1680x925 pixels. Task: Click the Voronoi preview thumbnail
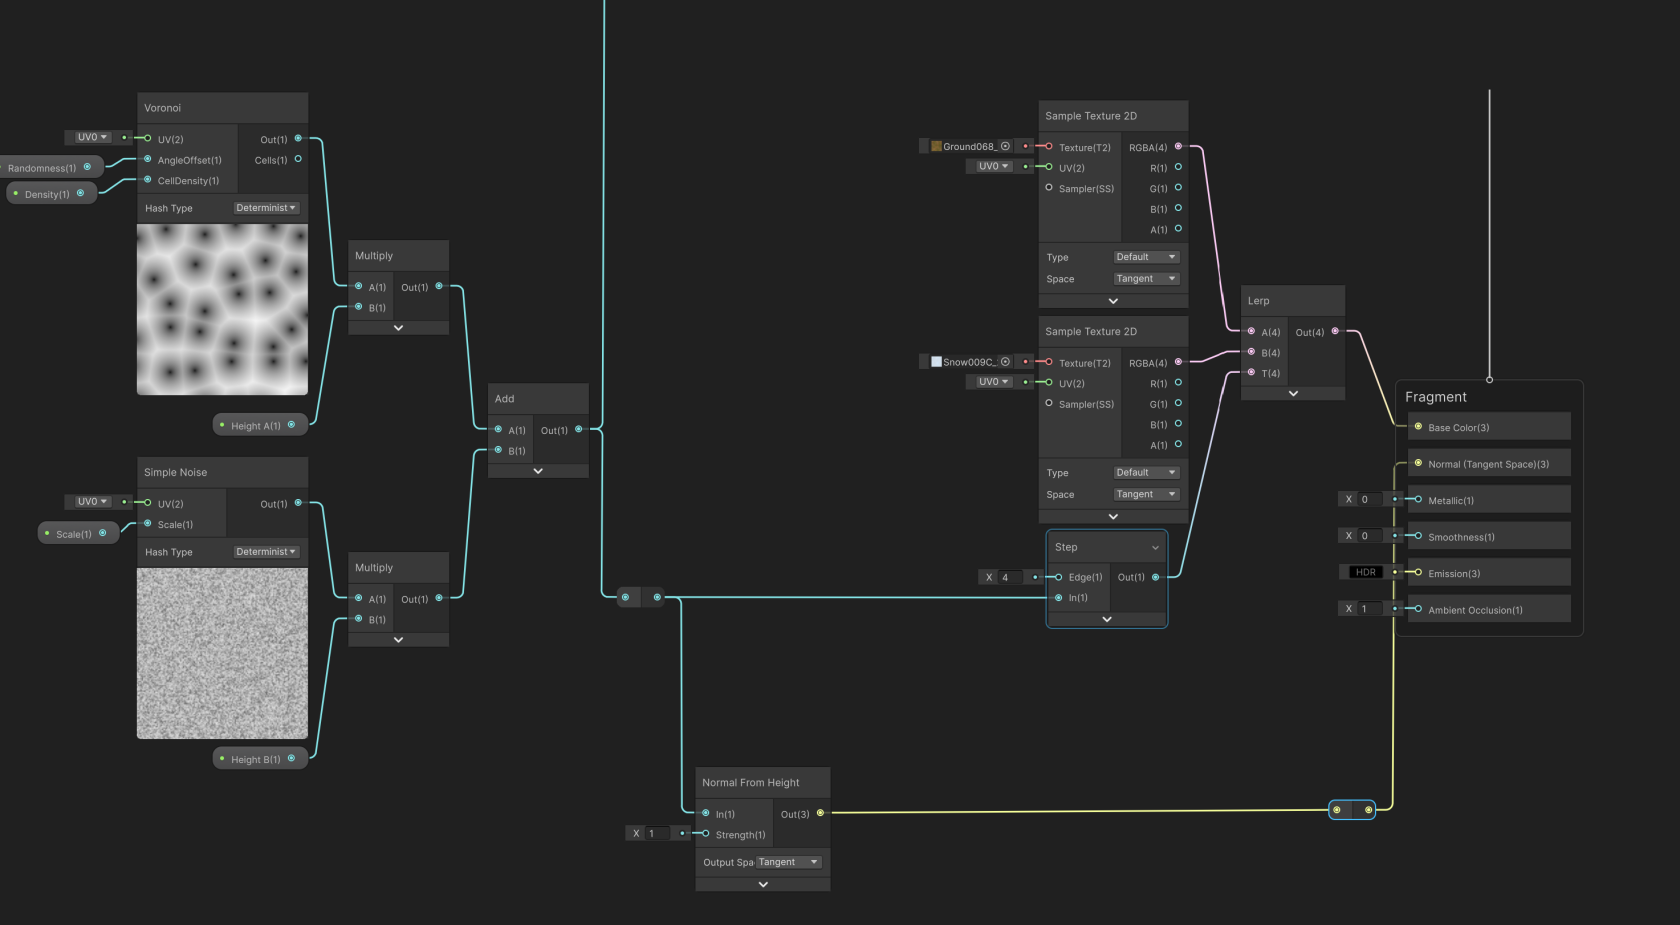[222, 309]
